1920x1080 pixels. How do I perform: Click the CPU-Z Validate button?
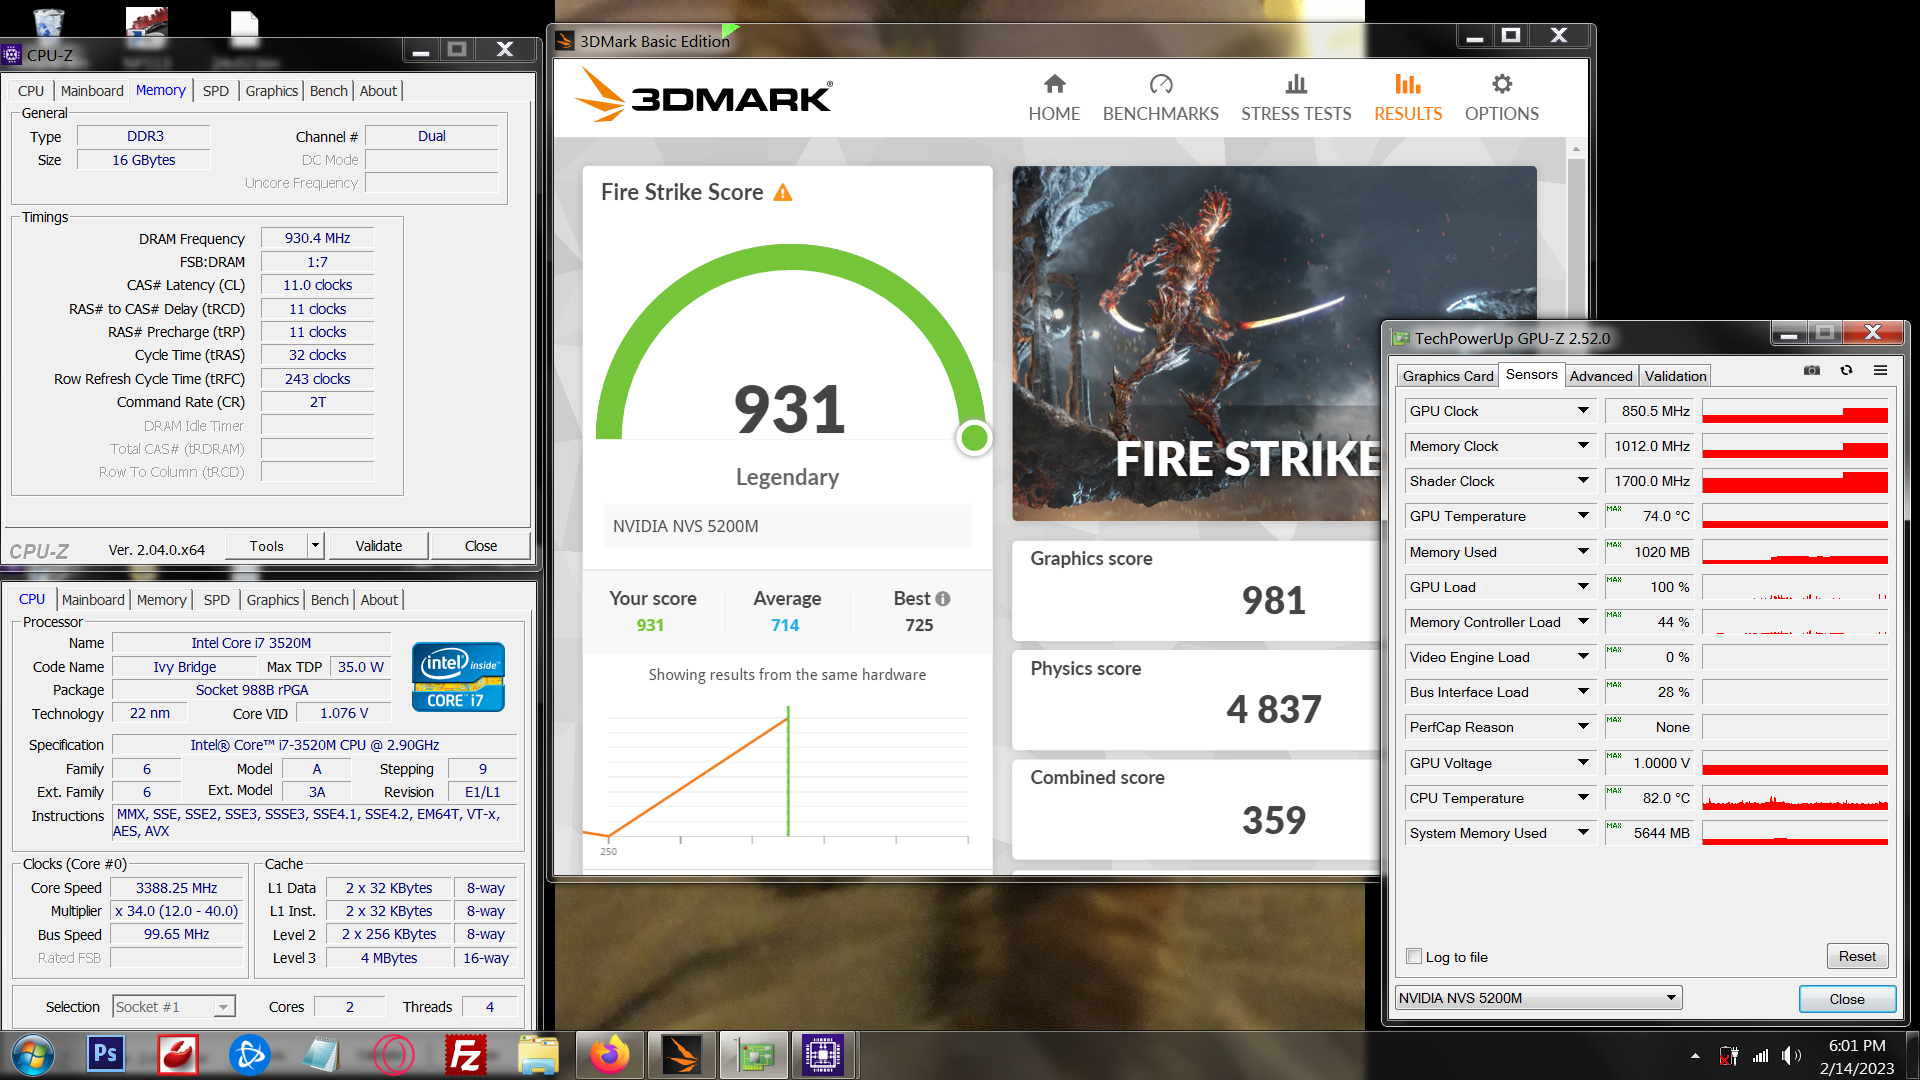click(x=379, y=546)
